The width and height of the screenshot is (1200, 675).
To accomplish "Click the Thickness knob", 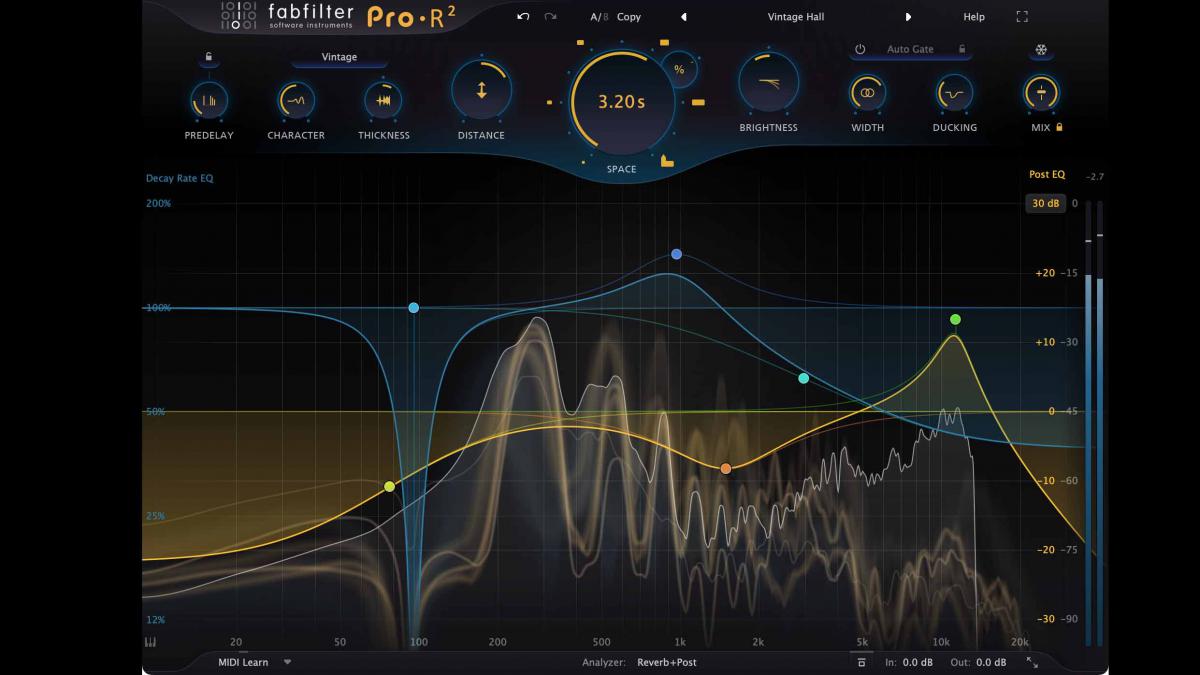I will point(383,100).
